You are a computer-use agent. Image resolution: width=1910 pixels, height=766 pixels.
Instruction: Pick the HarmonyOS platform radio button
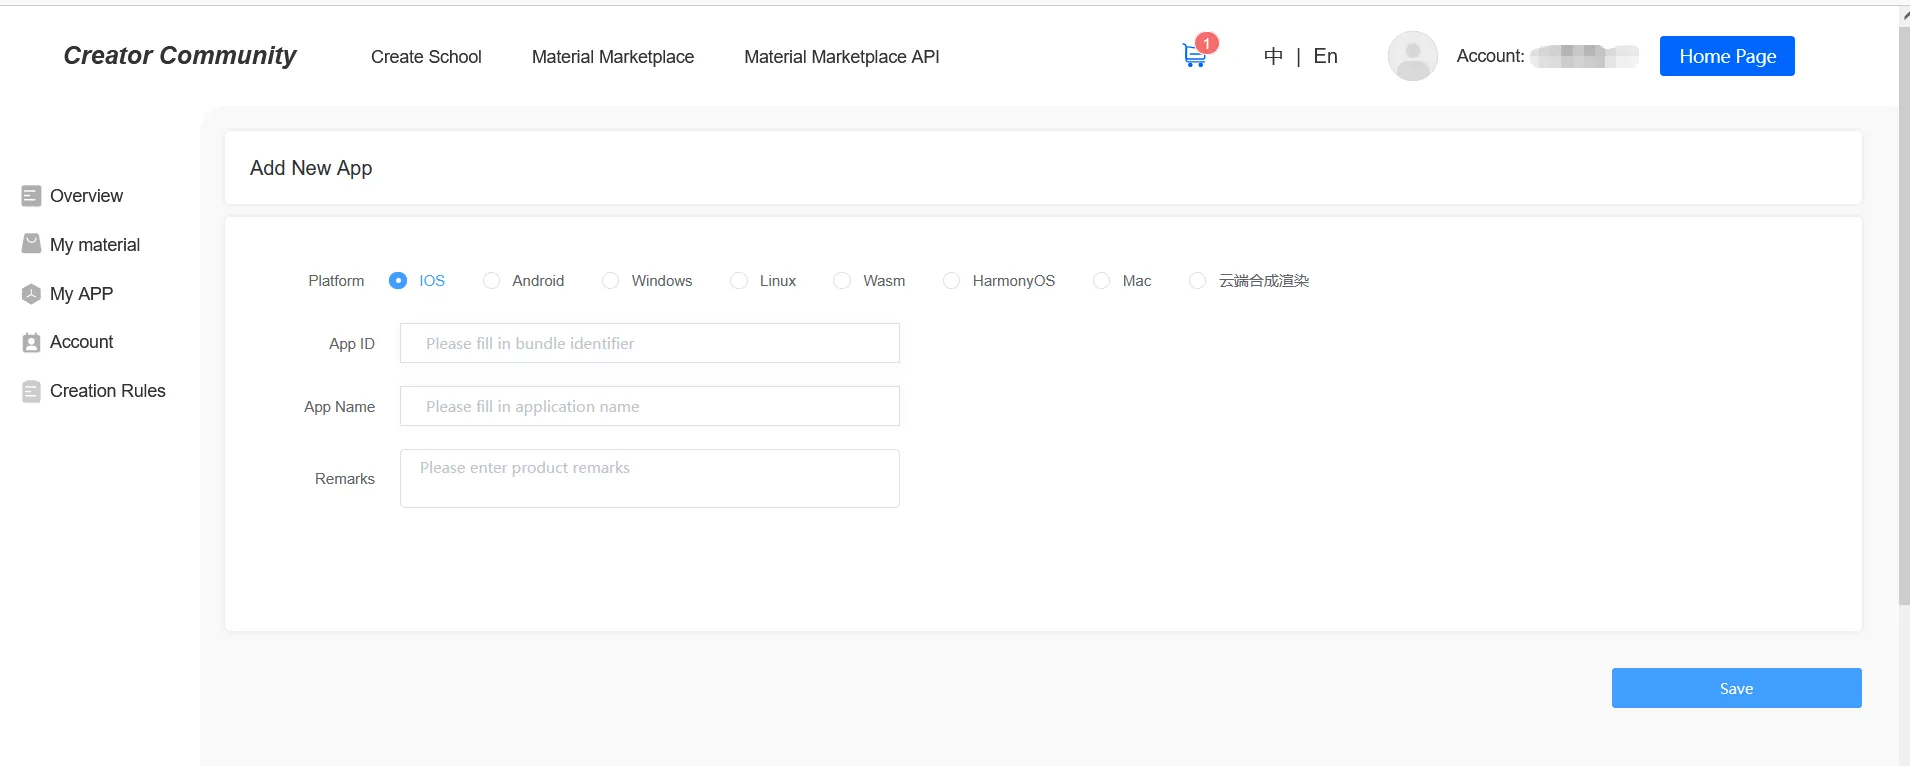tap(951, 281)
